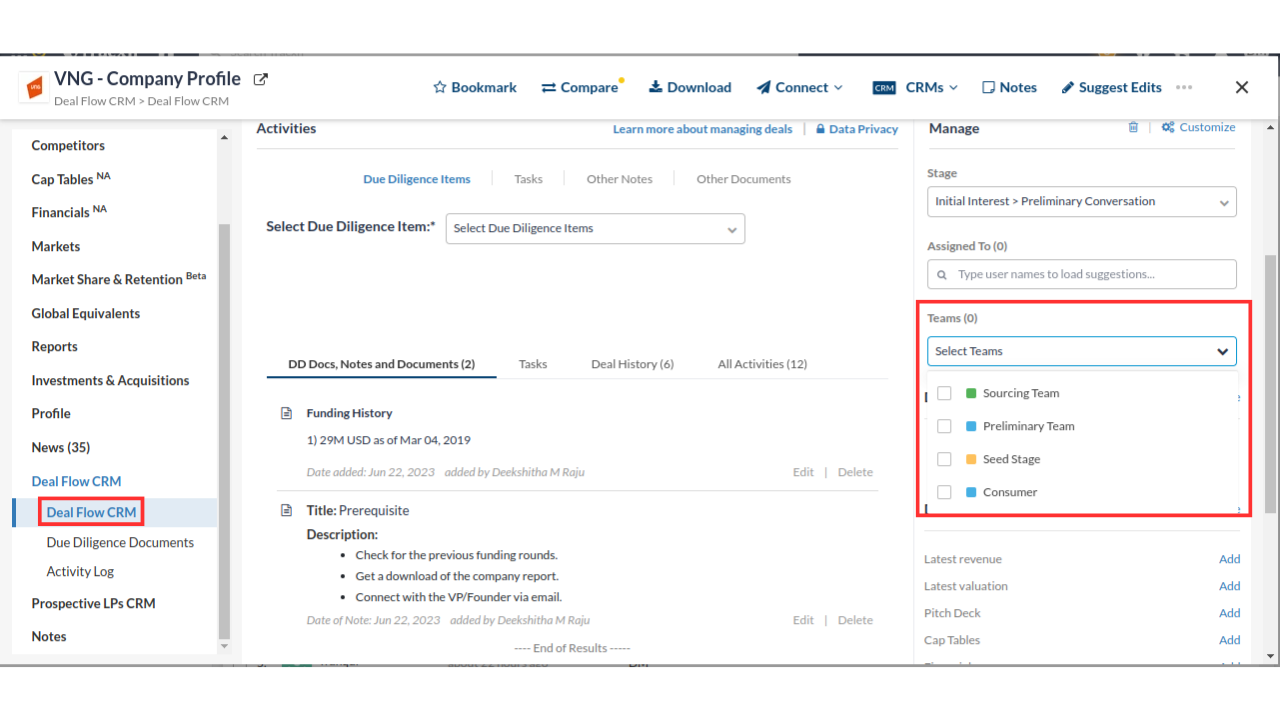Click the Suggest Edits pencil icon
The height and width of the screenshot is (720, 1280).
click(x=1067, y=88)
